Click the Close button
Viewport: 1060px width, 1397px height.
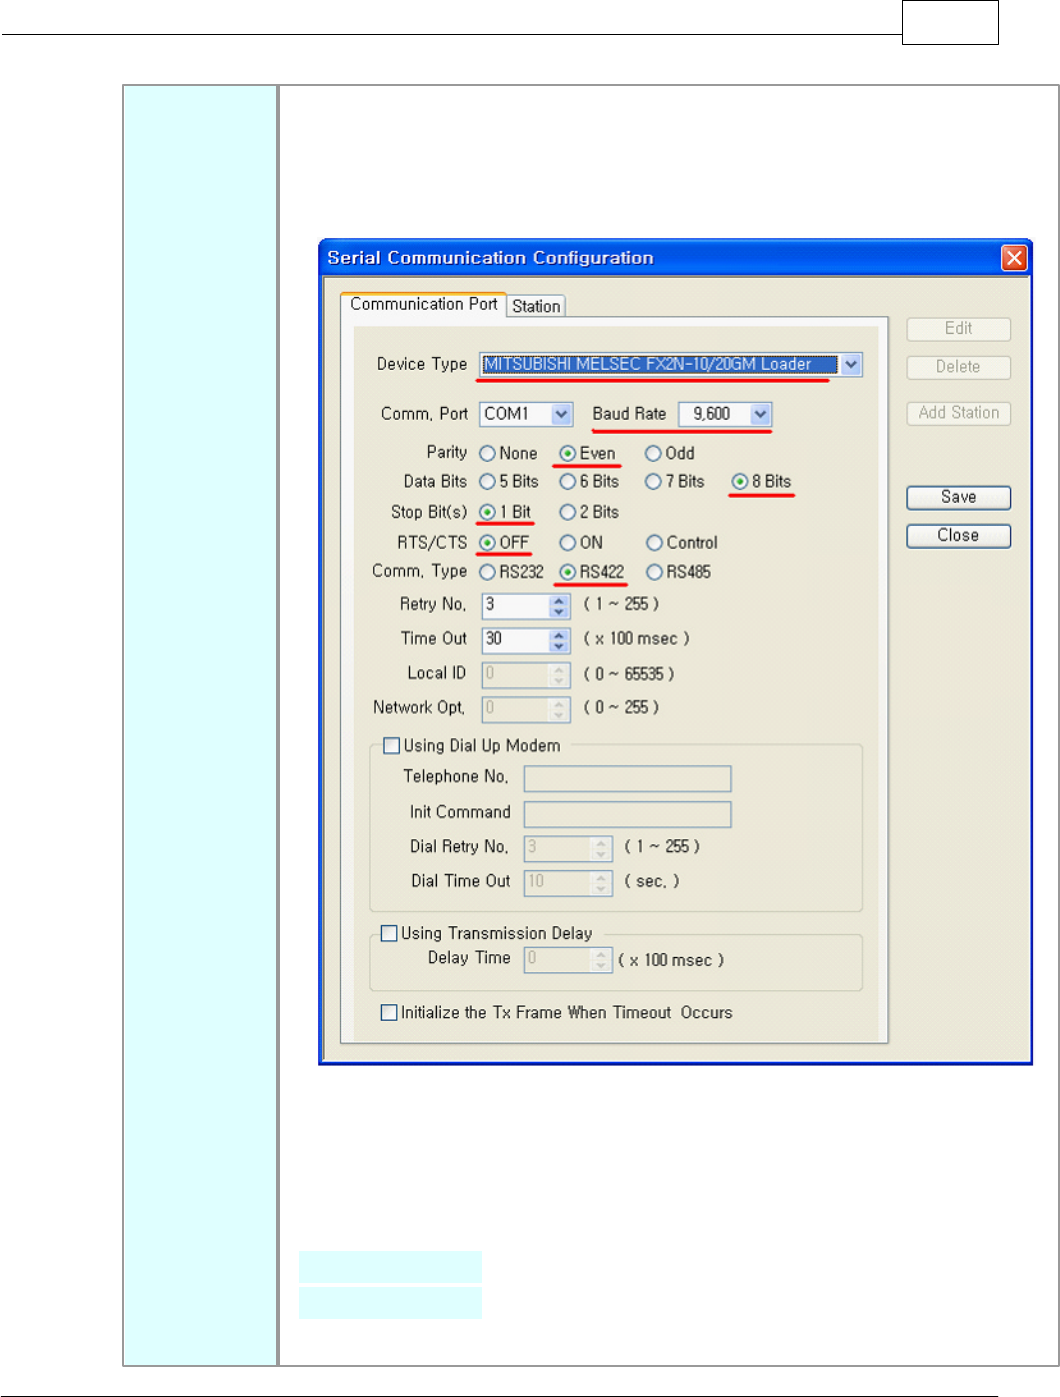pos(958,536)
